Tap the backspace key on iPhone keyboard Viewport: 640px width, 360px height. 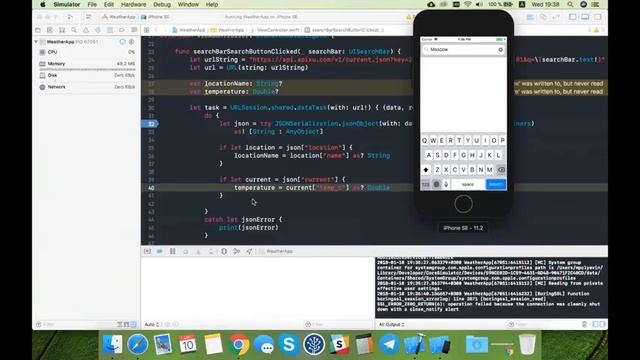(x=501, y=170)
